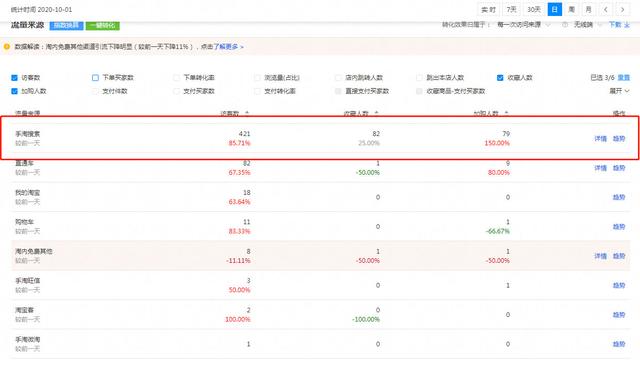The width and height of the screenshot is (640, 369).
Task: Select the 7天 time range tab
Action: click(x=511, y=9)
